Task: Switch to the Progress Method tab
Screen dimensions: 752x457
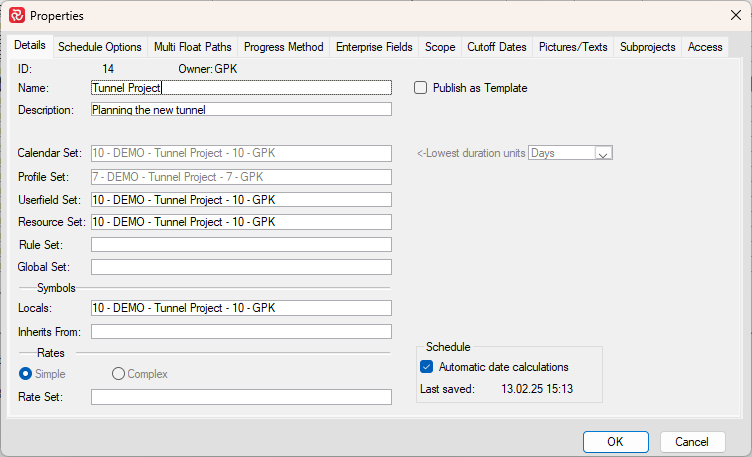Action: pyautogui.click(x=283, y=47)
